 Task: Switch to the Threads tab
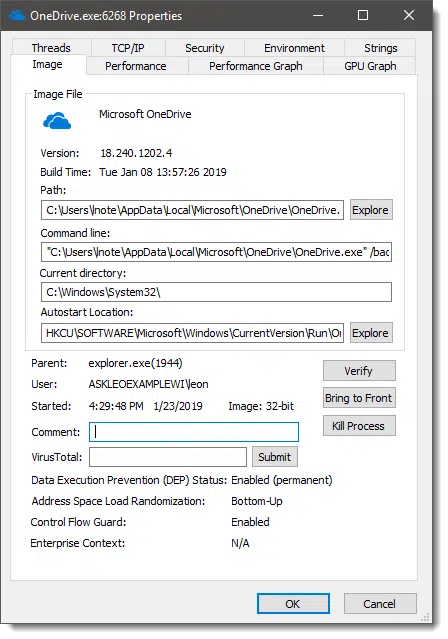click(x=51, y=48)
